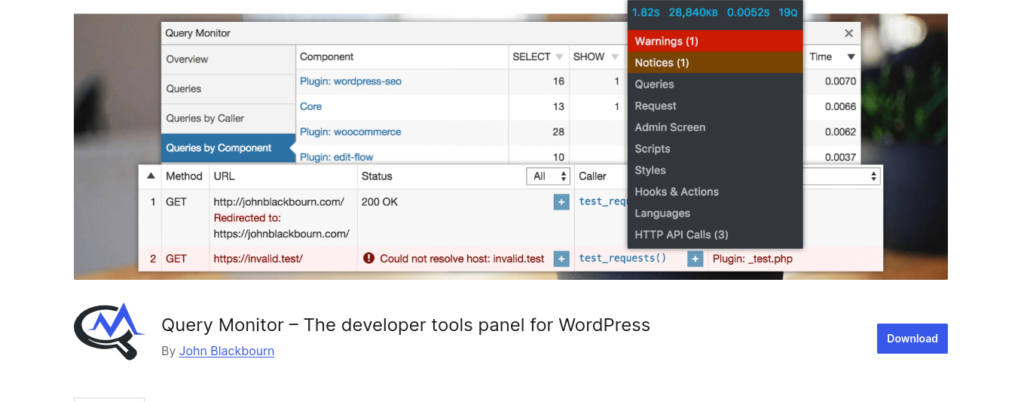Click Plugin: wordpress-seo component link
The width and height of the screenshot is (1024, 402).
tap(351, 82)
